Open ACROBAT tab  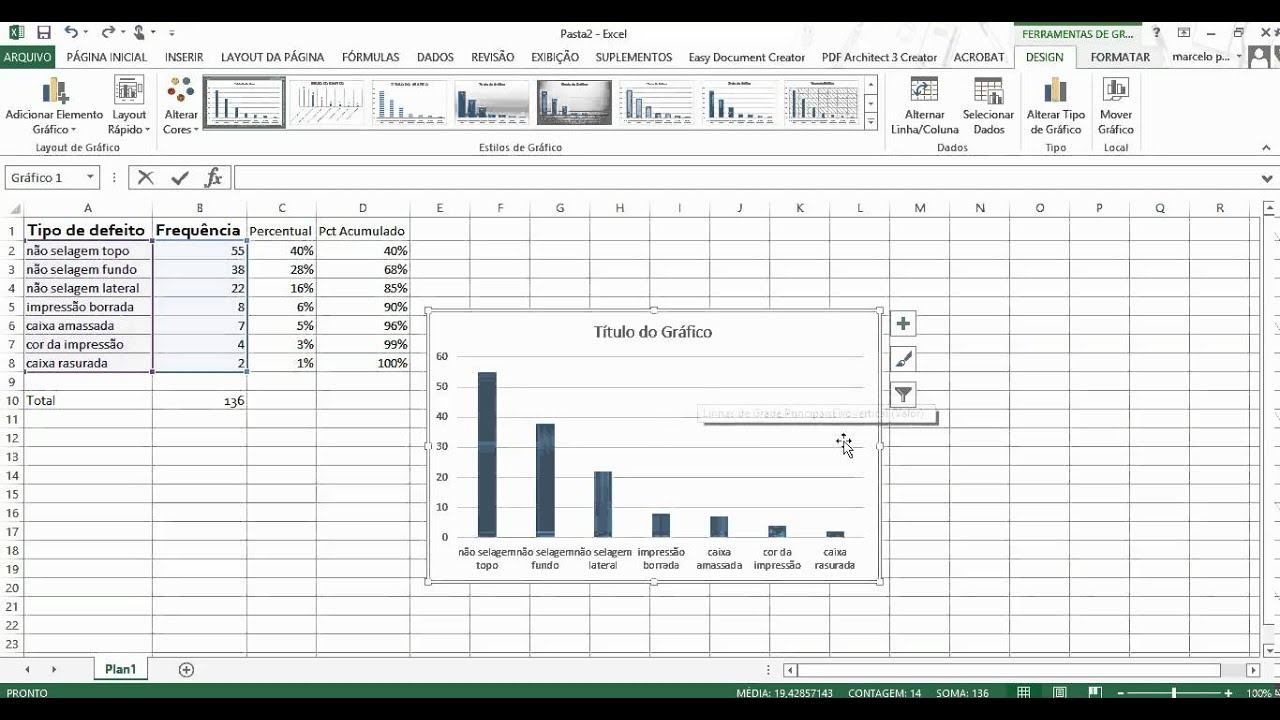click(979, 57)
